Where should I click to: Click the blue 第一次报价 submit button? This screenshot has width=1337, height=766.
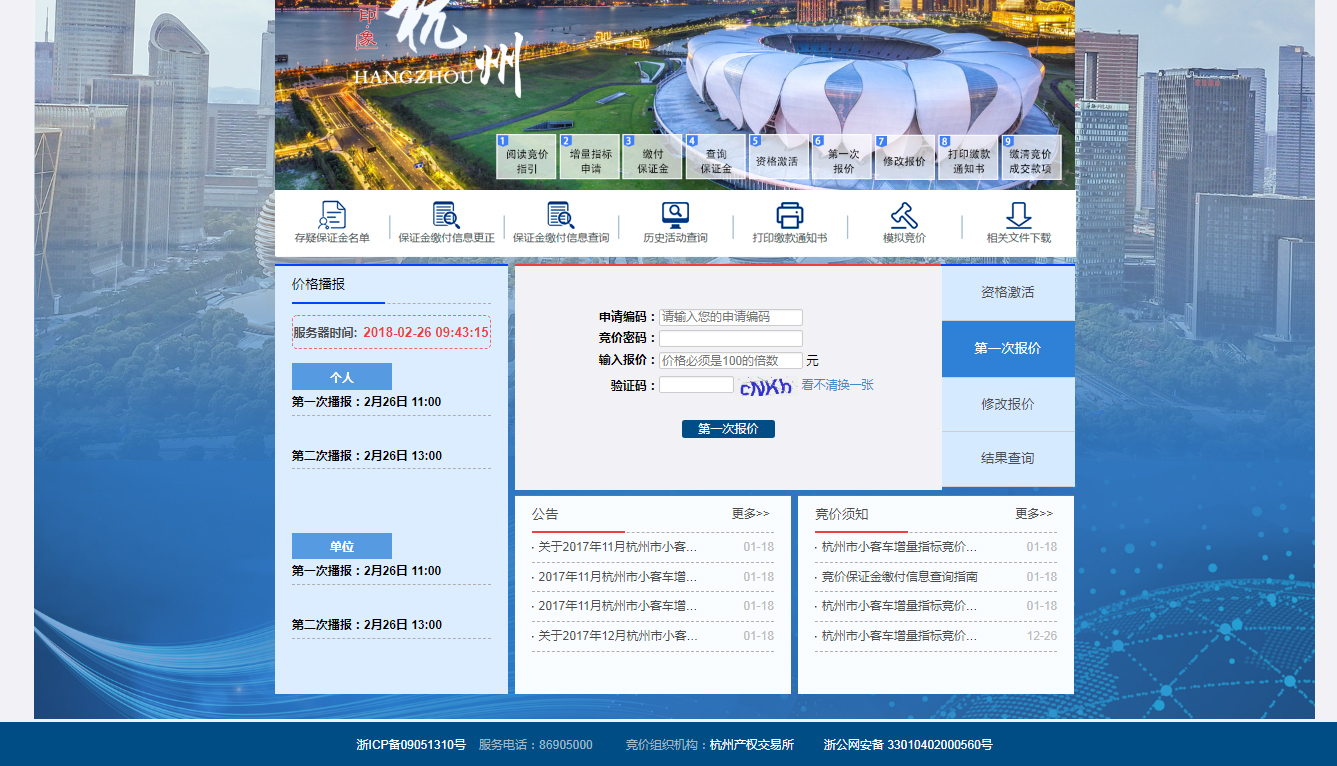coord(728,429)
